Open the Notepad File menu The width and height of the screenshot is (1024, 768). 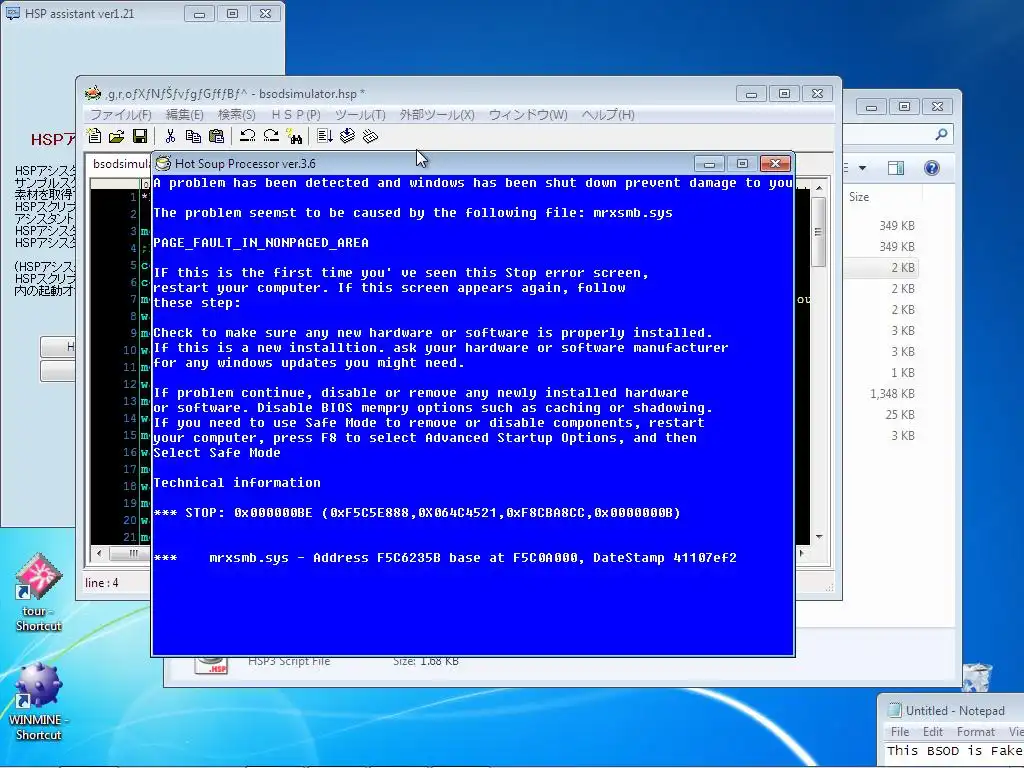(899, 732)
